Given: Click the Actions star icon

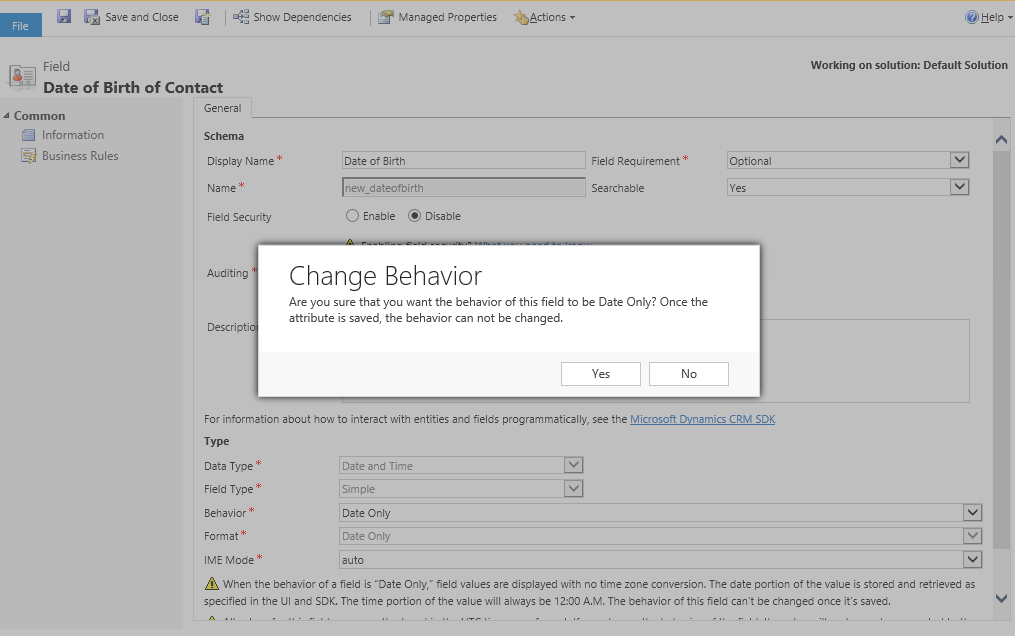Looking at the screenshot, I should click(520, 17).
